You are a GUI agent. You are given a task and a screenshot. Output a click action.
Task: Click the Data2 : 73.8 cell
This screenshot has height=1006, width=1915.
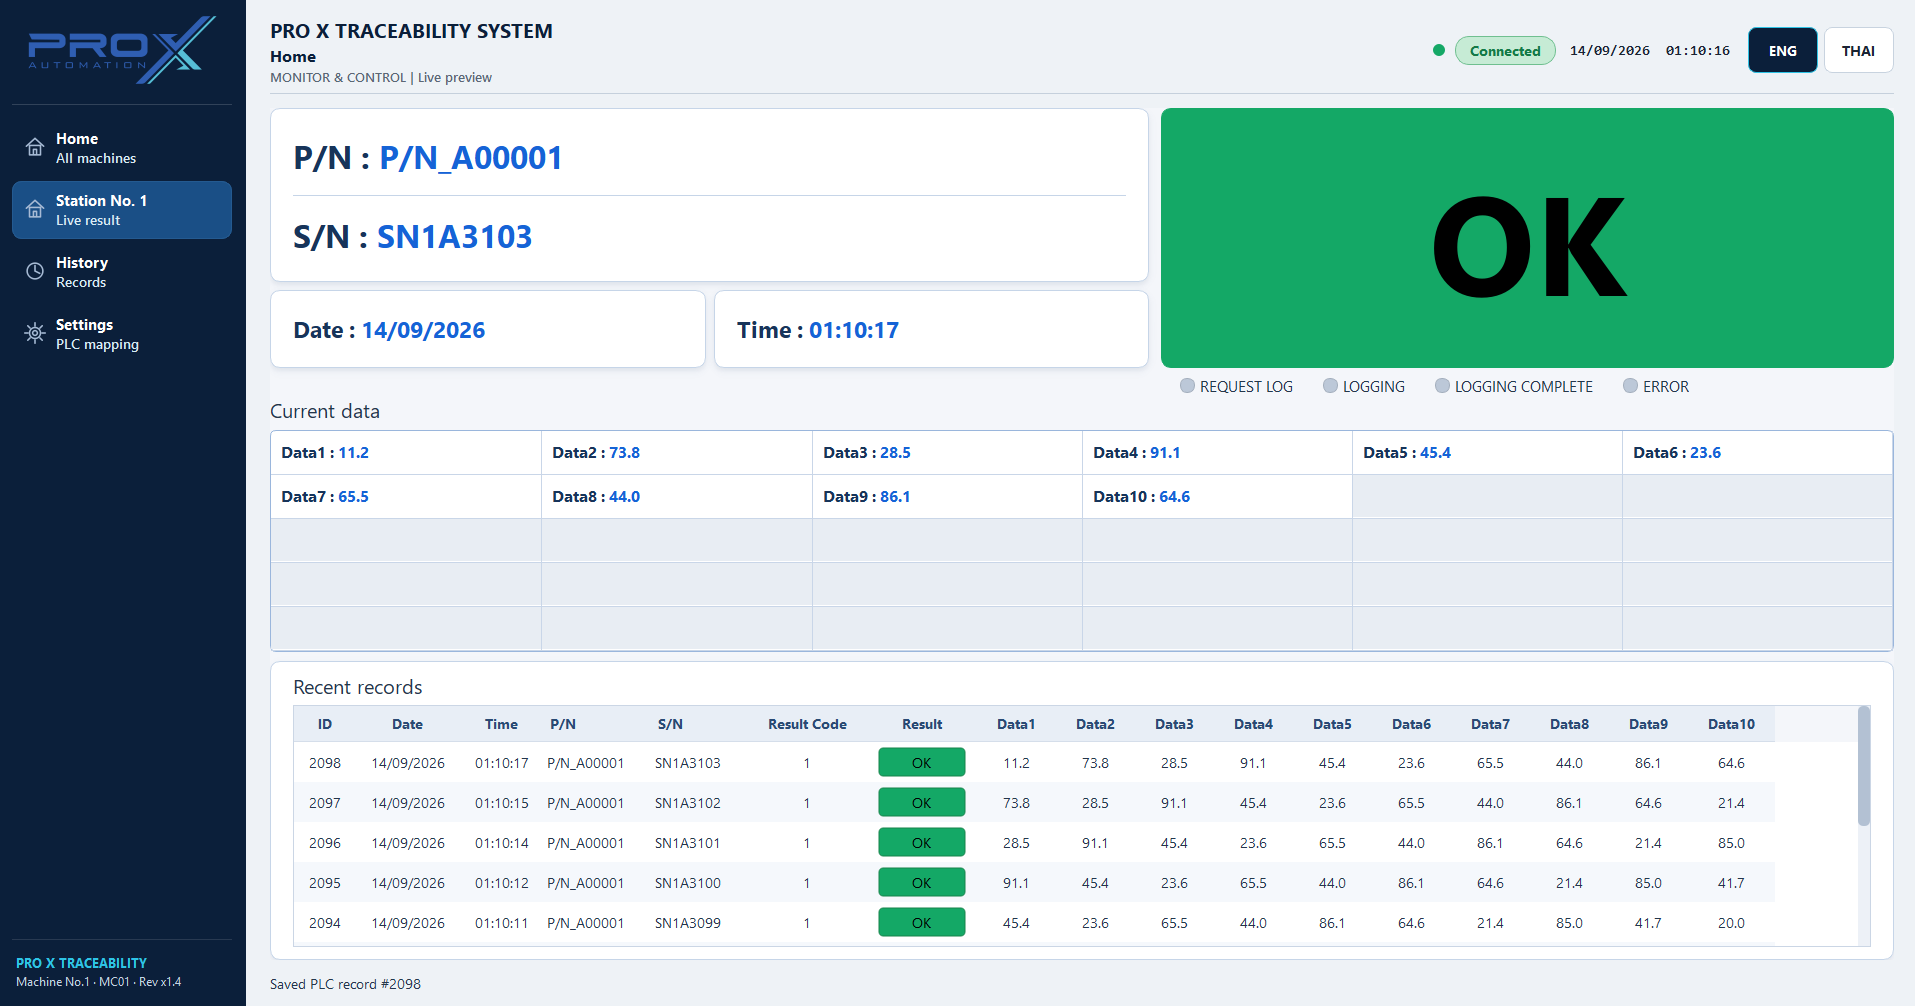(x=677, y=453)
